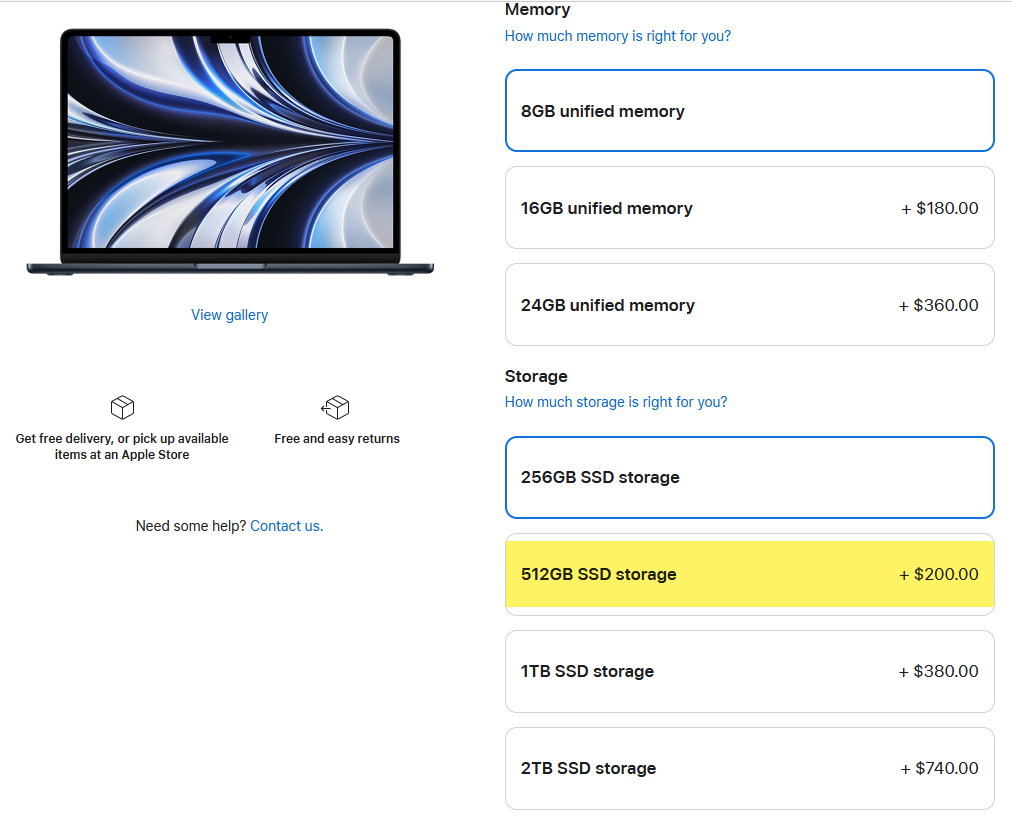This screenshot has height=821, width=1012.
Task: Select 256GB SSD storage option
Action: [x=749, y=477]
